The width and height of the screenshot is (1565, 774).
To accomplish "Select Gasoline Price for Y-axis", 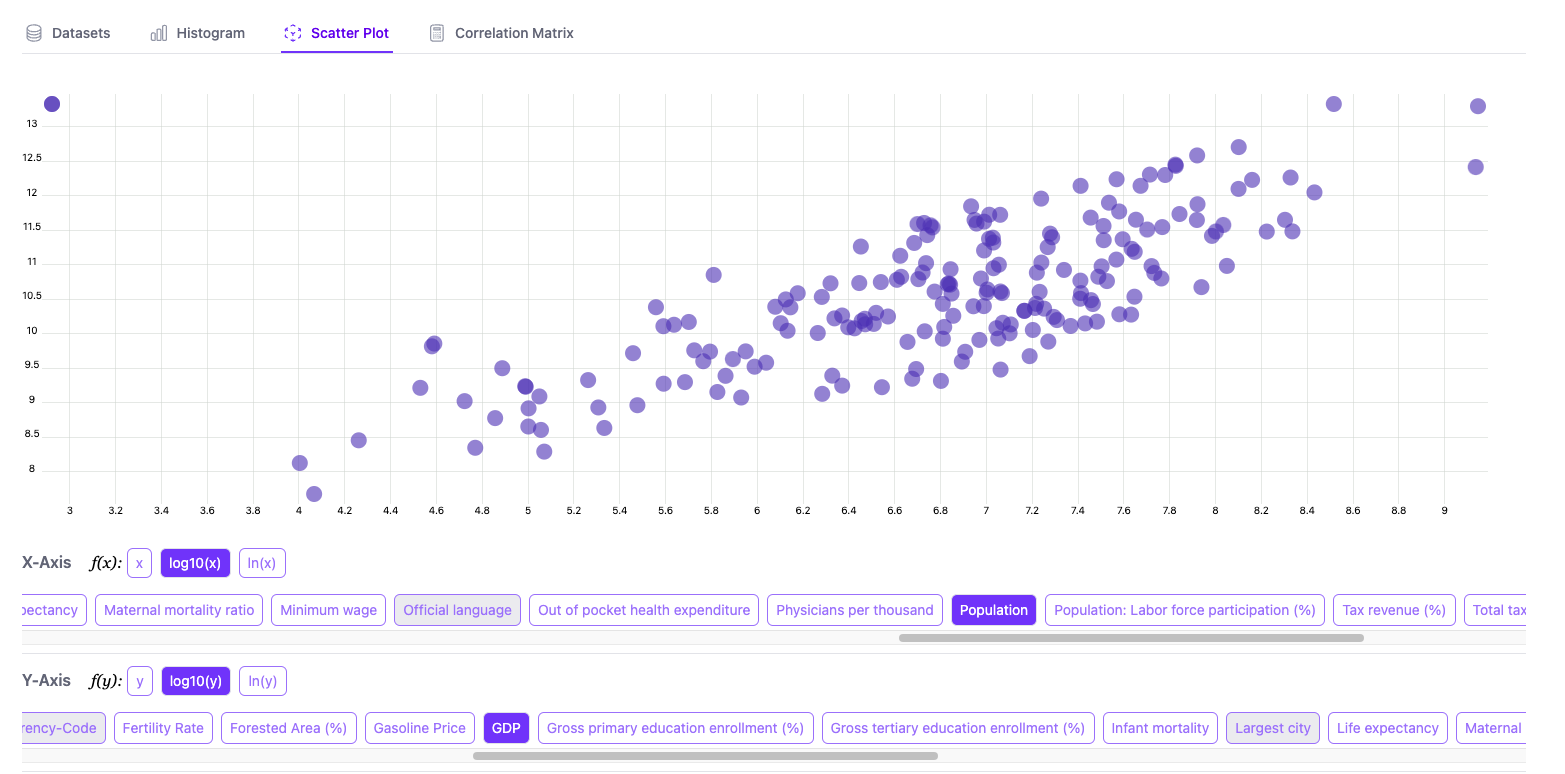I will (x=420, y=728).
